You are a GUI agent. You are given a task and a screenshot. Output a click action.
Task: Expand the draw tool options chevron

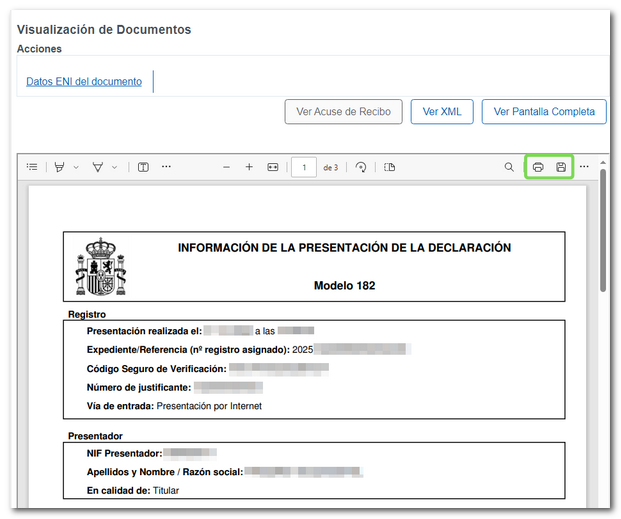coord(114,167)
